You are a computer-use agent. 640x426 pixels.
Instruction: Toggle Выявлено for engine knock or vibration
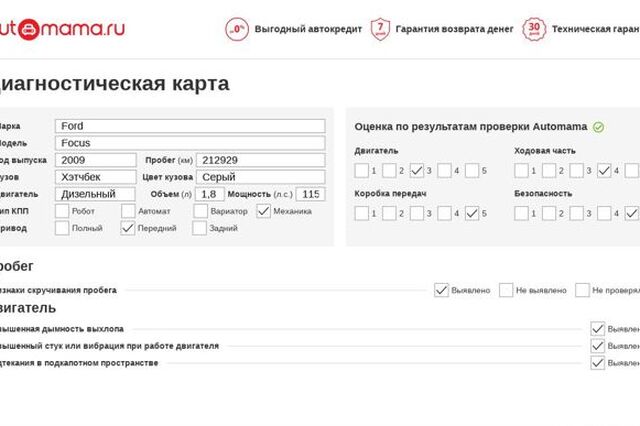pos(598,346)
